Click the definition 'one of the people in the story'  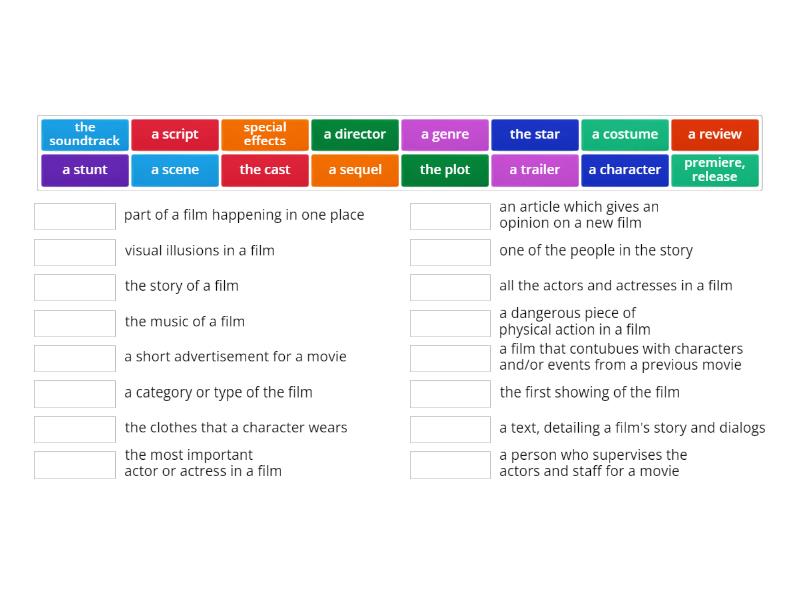click(x=596, y=251)
